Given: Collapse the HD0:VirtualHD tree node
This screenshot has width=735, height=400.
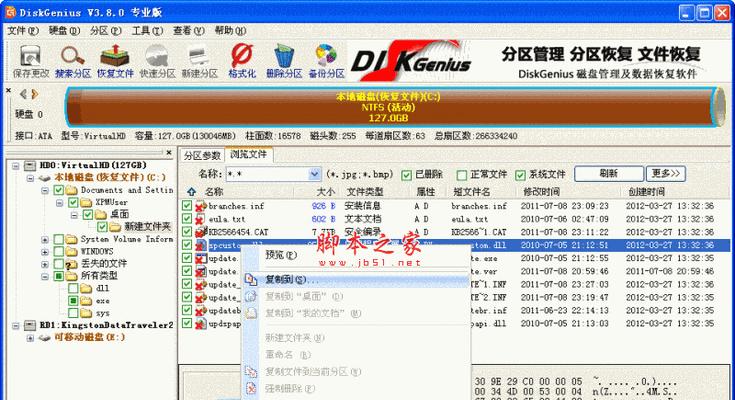Looking at the screenshot, I should coord(16,166).
